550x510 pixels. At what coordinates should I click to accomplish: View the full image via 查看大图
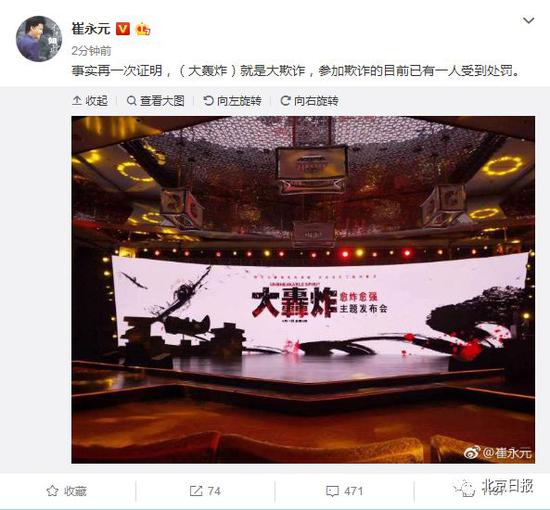[x=155, y=101]
